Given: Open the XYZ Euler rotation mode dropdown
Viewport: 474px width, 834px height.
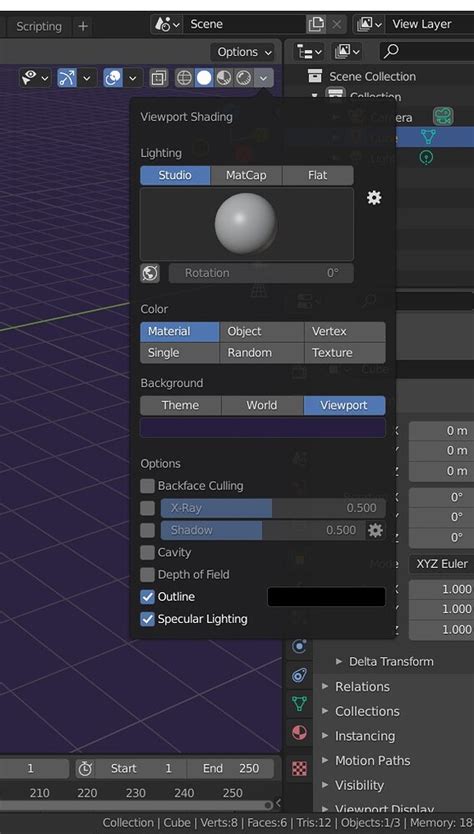Looking at the screenshot, I should 441,564.
